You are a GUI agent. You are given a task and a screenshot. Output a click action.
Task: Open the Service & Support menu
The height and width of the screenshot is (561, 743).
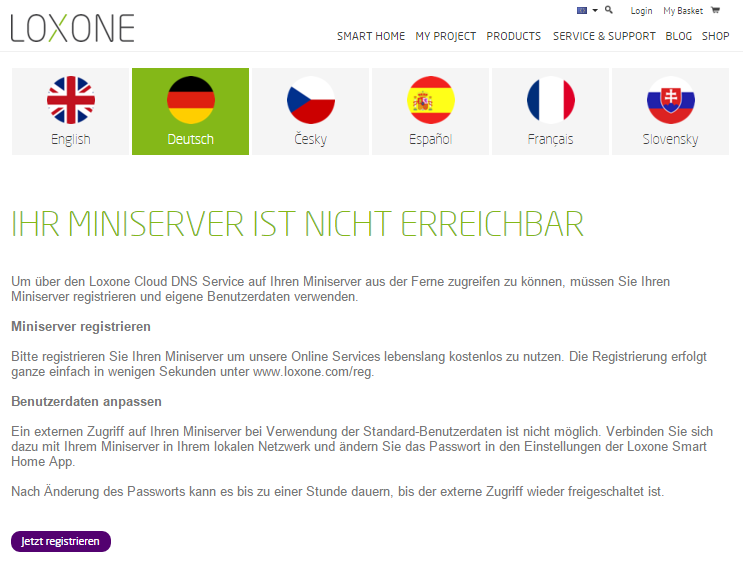[604, 36]
